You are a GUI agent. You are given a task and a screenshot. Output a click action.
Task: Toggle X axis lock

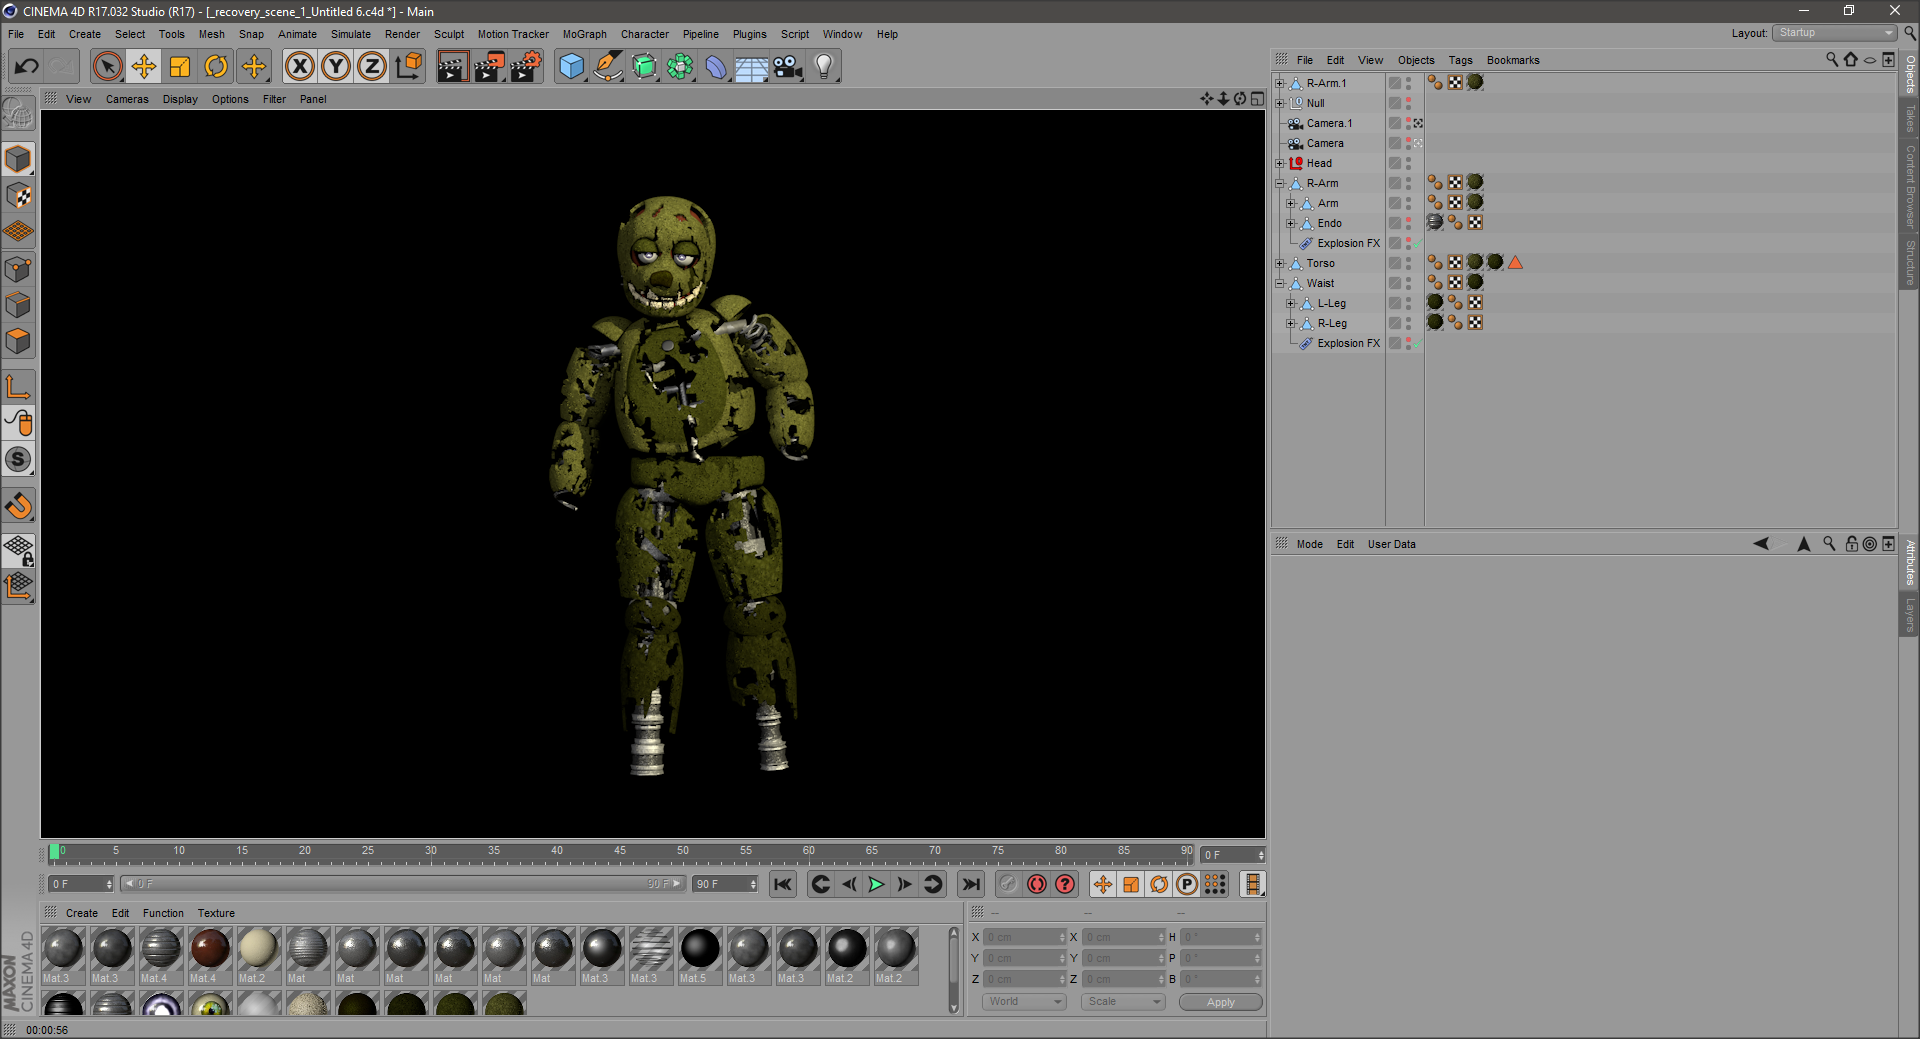coord(299,67)
